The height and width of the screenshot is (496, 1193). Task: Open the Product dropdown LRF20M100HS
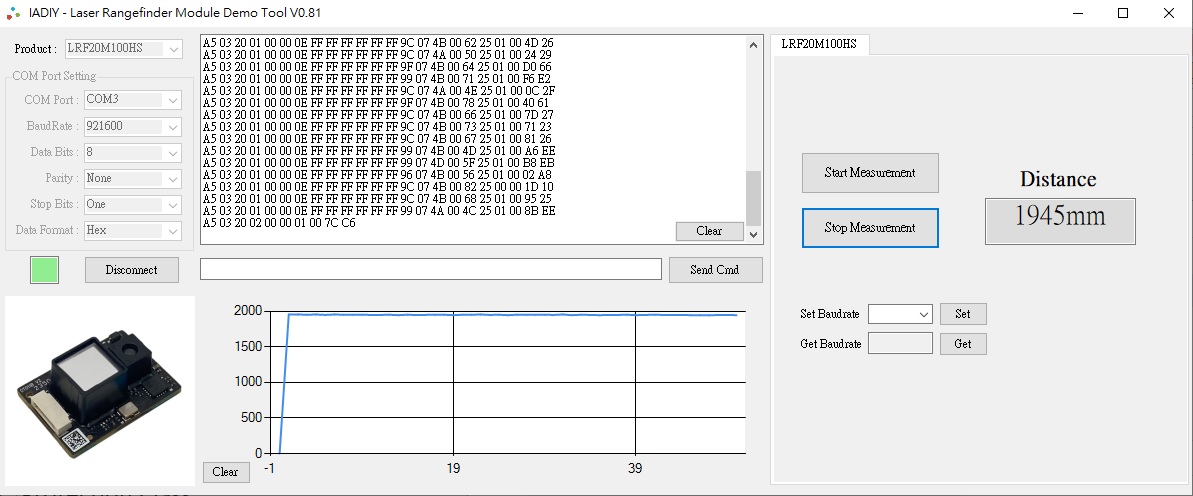pyautogui.click(x=124, y=49)
